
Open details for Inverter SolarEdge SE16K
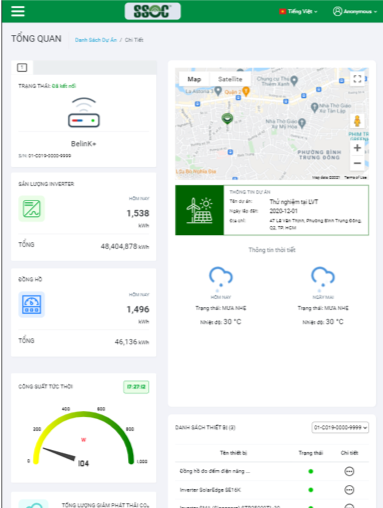(x=349, y=490)
